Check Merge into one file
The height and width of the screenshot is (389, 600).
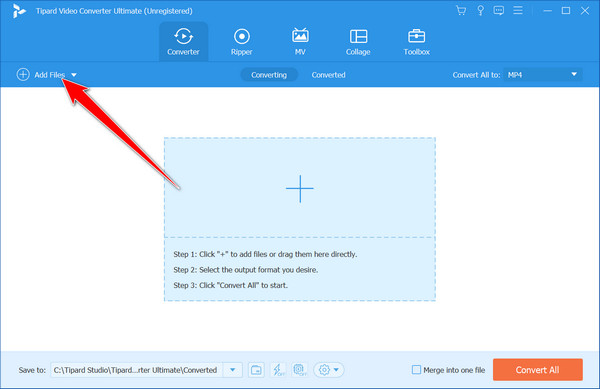click(416, 370)
